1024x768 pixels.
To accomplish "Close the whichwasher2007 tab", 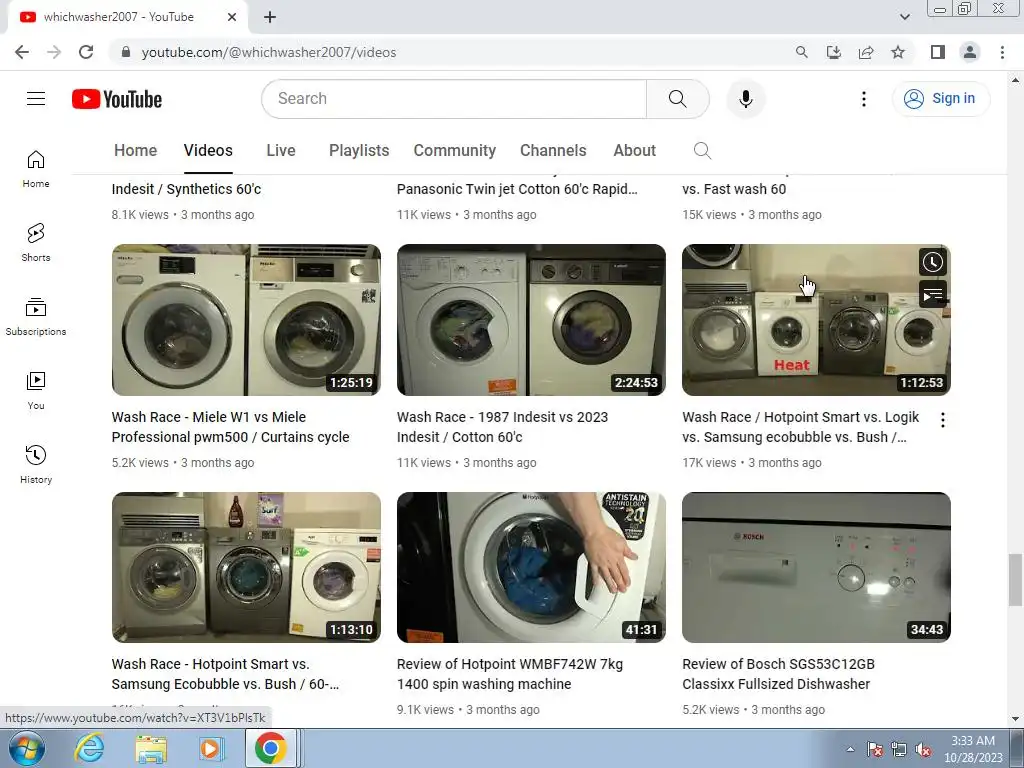I will [232, 18].
